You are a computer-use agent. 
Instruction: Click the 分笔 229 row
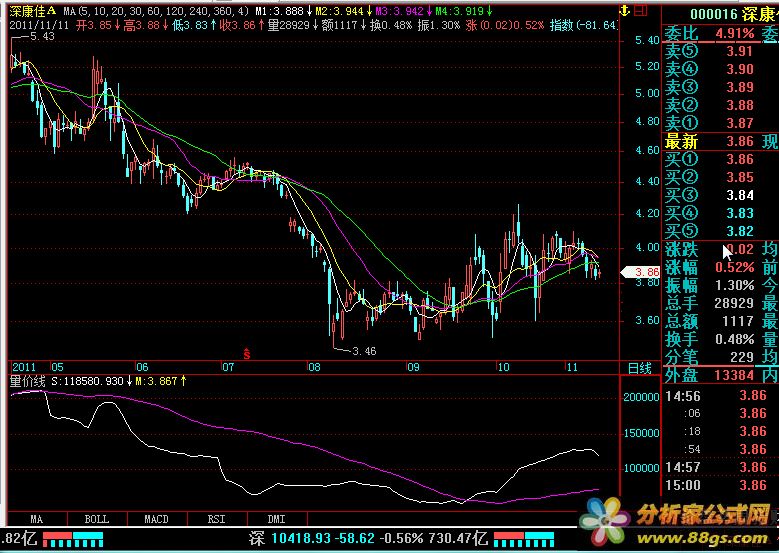[x=709, y=357]
